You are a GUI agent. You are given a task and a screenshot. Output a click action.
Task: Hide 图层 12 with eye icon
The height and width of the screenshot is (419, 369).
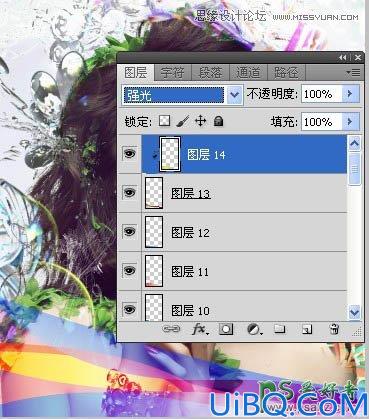129,231
